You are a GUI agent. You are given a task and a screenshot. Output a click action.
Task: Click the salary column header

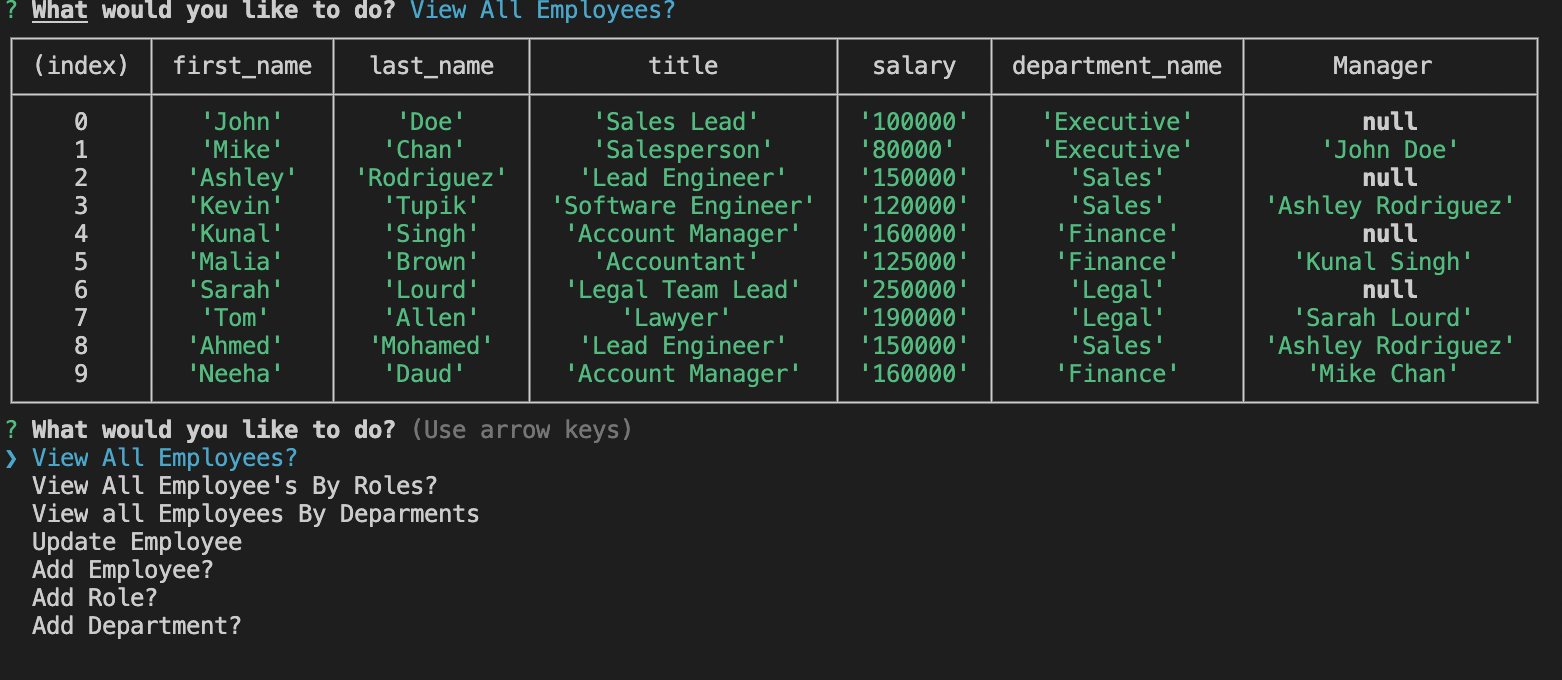[x=914, y=66]
